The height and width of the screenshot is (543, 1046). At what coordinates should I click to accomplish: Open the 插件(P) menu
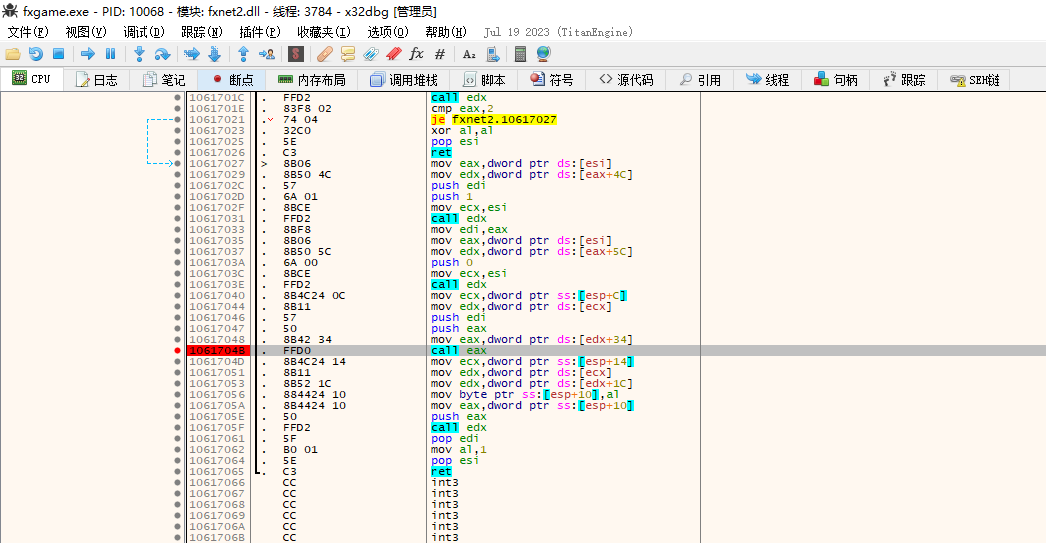coord(259,32)
